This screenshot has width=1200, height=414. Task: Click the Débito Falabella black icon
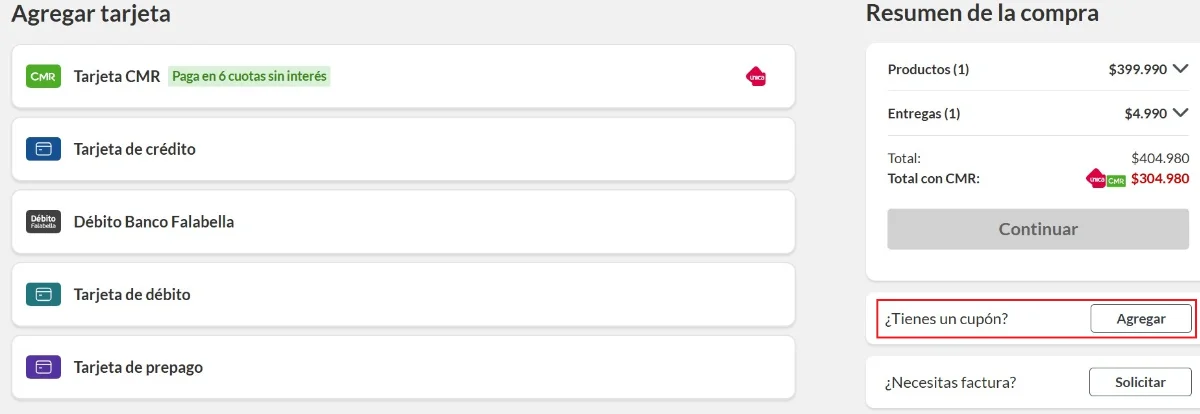click(x=43, y=222)
